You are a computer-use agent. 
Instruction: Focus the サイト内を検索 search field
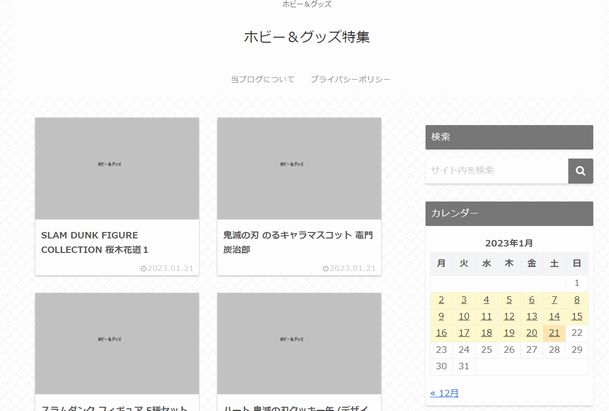pos(497,171)
